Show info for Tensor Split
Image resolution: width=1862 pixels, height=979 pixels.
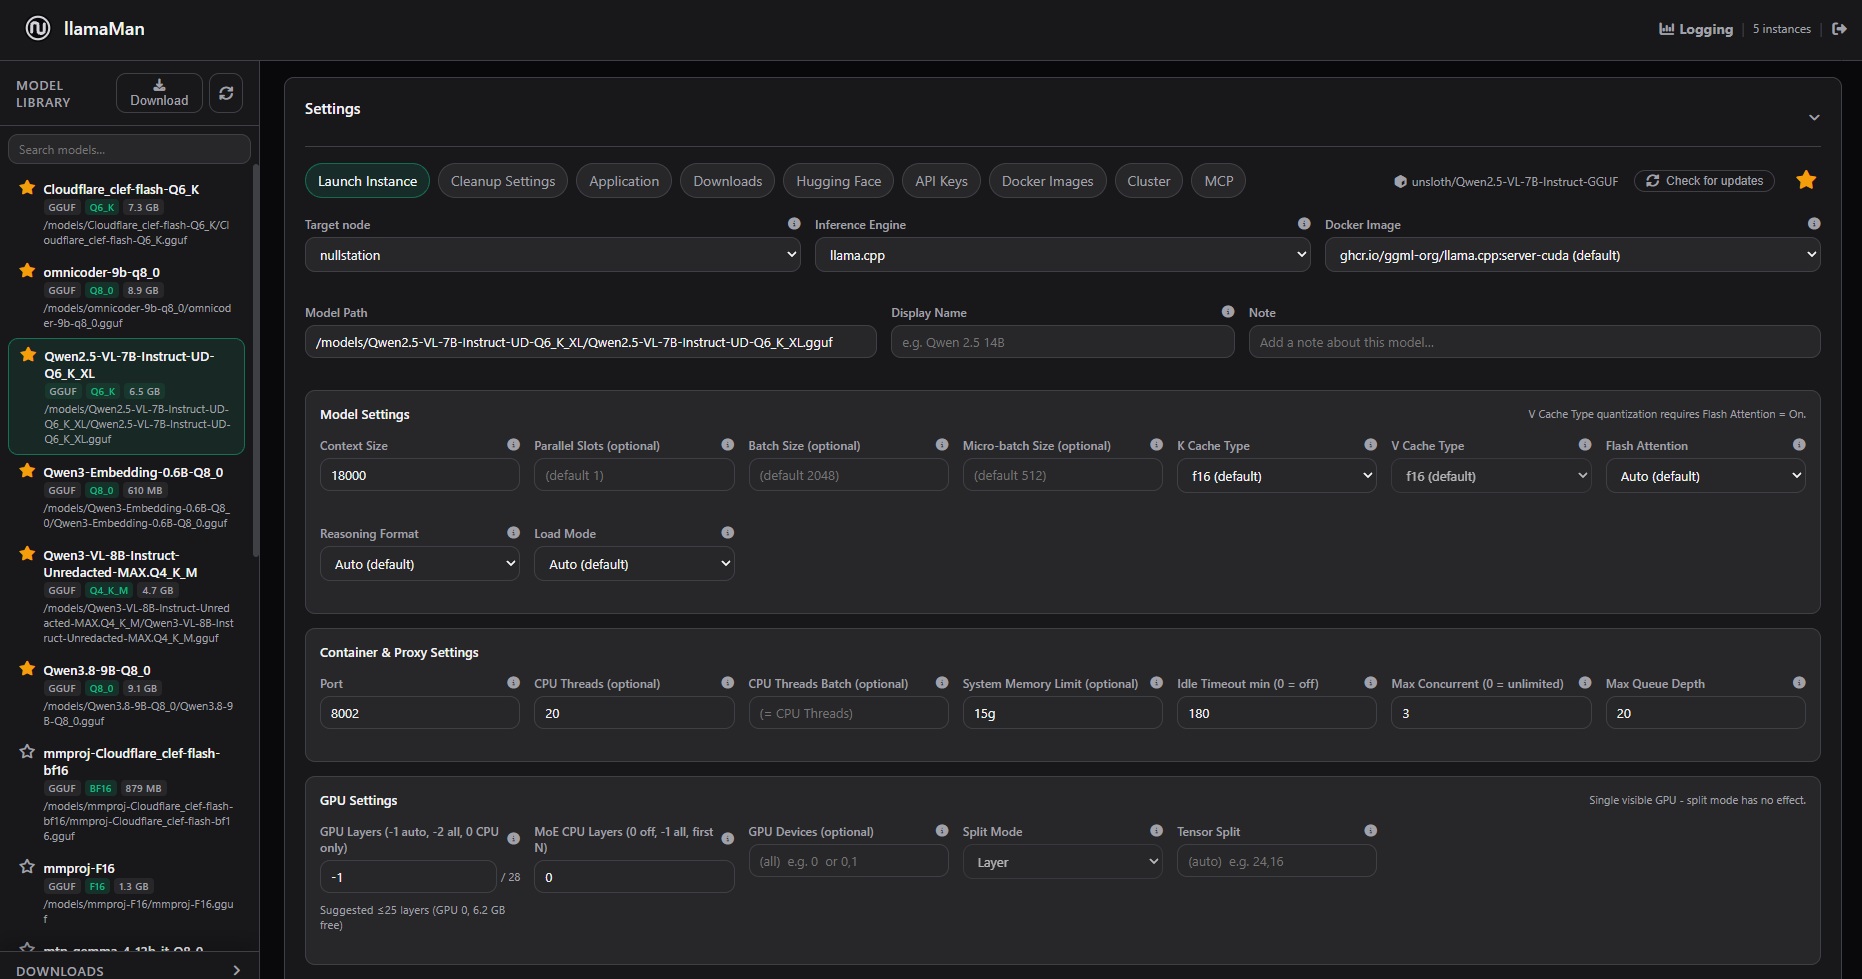[x=1370, y=831]
